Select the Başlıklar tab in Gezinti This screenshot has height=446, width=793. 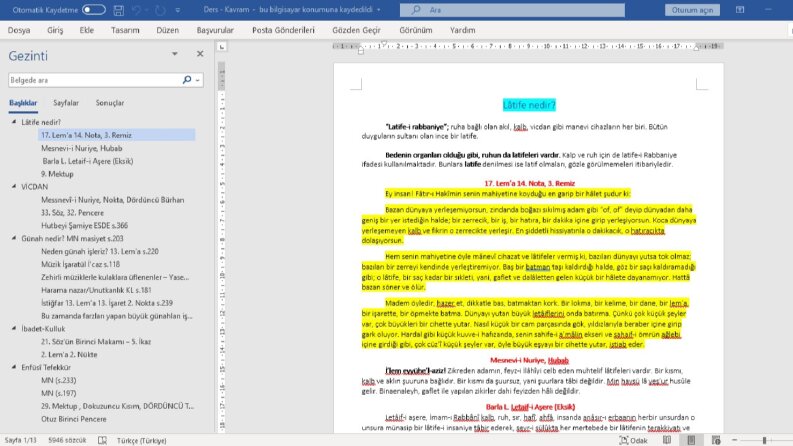click(x=23, y=103)
